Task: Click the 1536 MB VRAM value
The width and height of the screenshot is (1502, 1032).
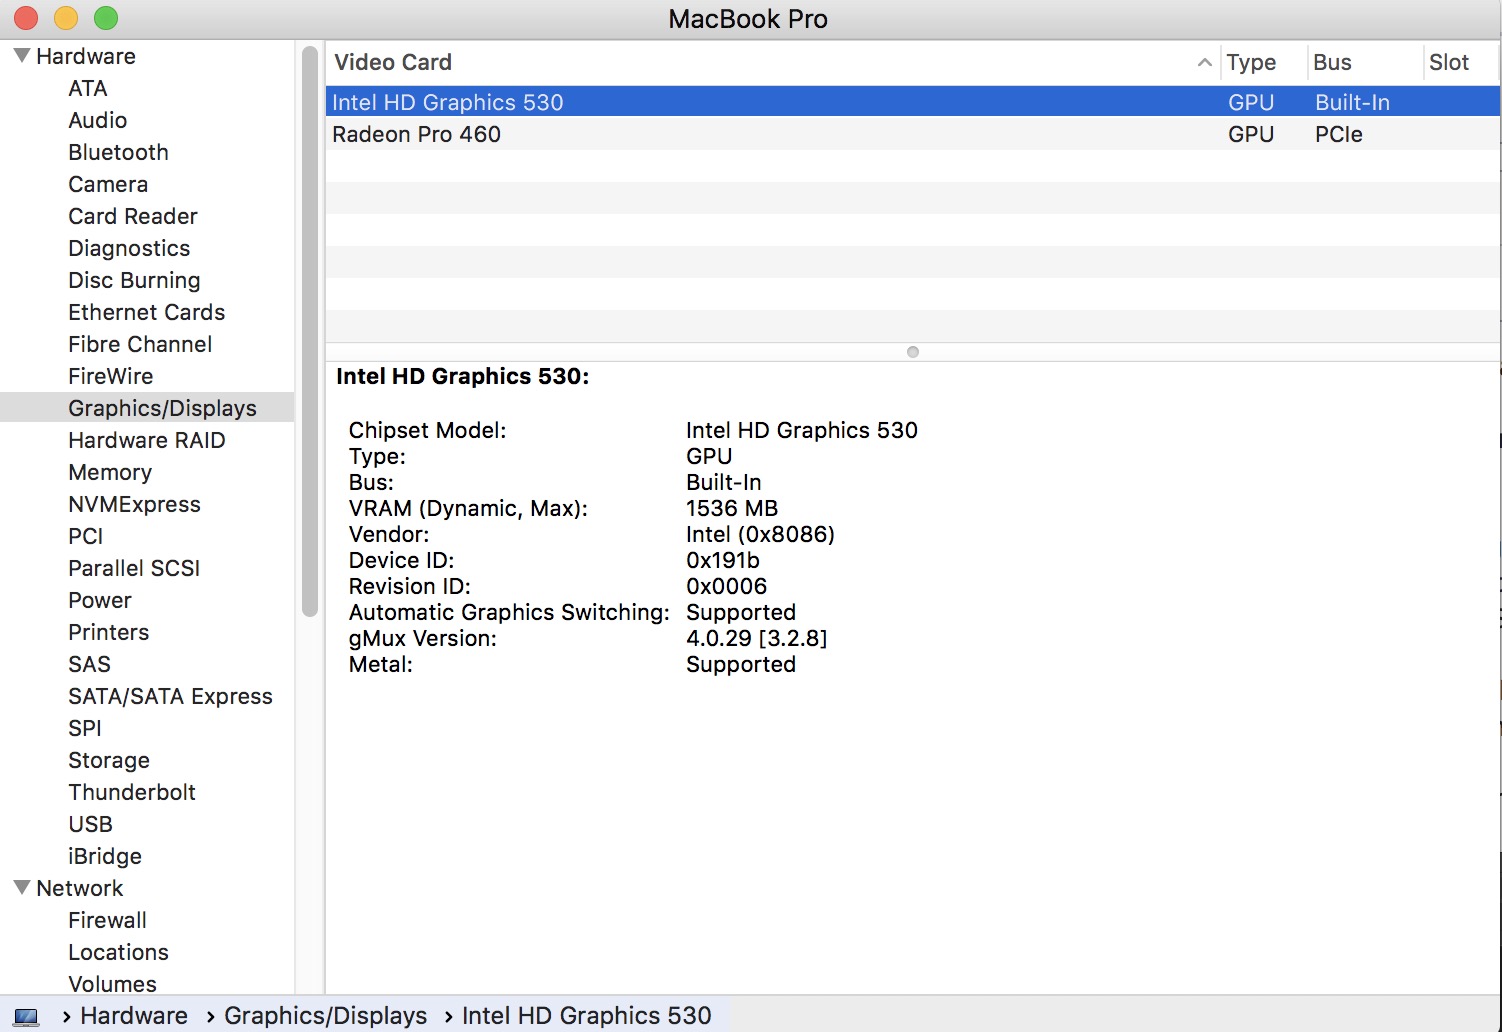Action: tap(732, 508)
